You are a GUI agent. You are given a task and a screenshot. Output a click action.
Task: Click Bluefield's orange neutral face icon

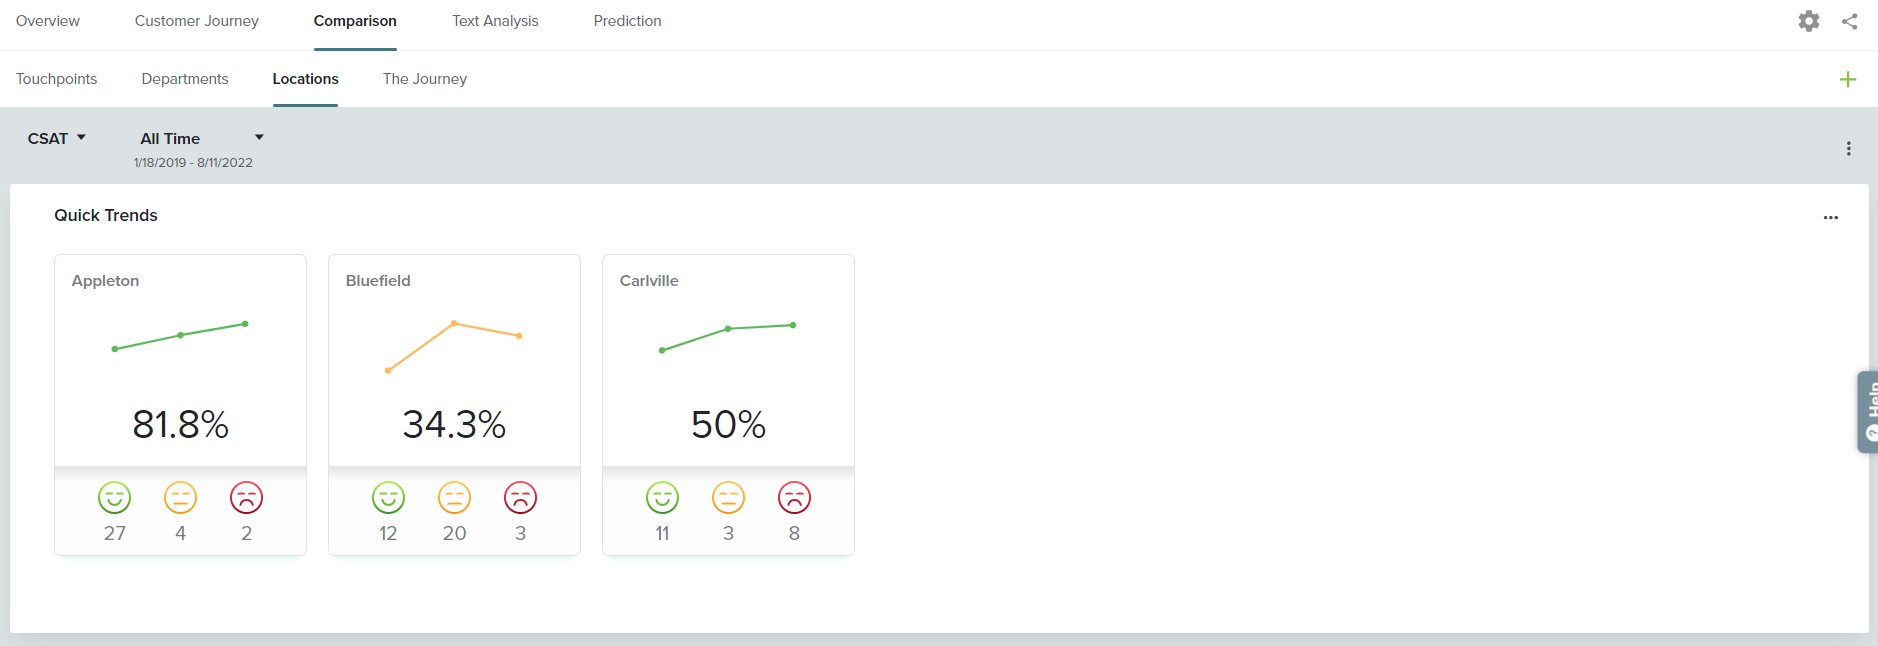454,497
